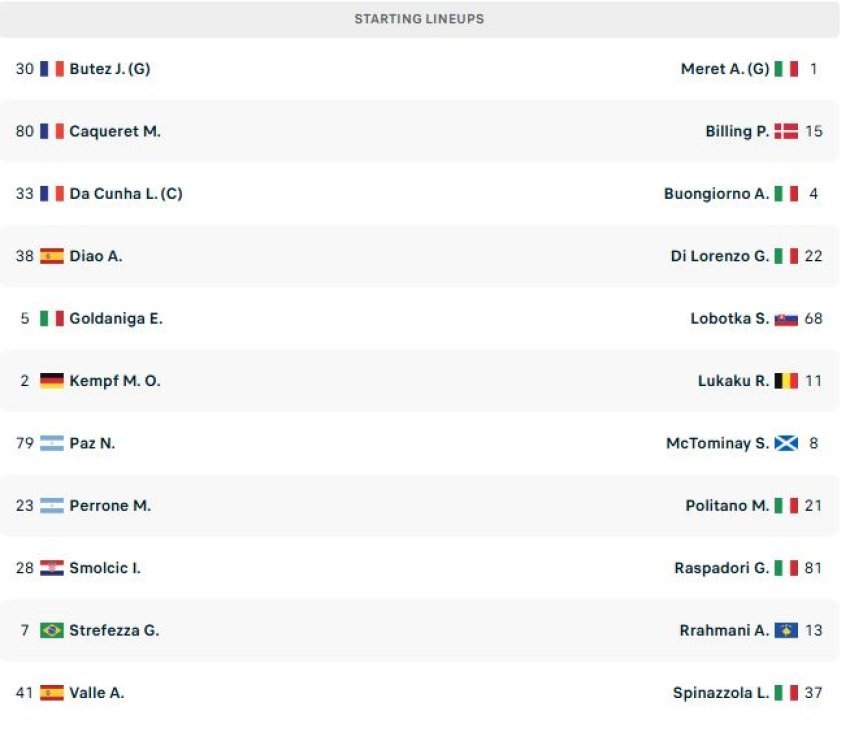850x737 pixels.
Task: Click the Brazilian flag beside Strefezza G.
Action: (51, 630)
